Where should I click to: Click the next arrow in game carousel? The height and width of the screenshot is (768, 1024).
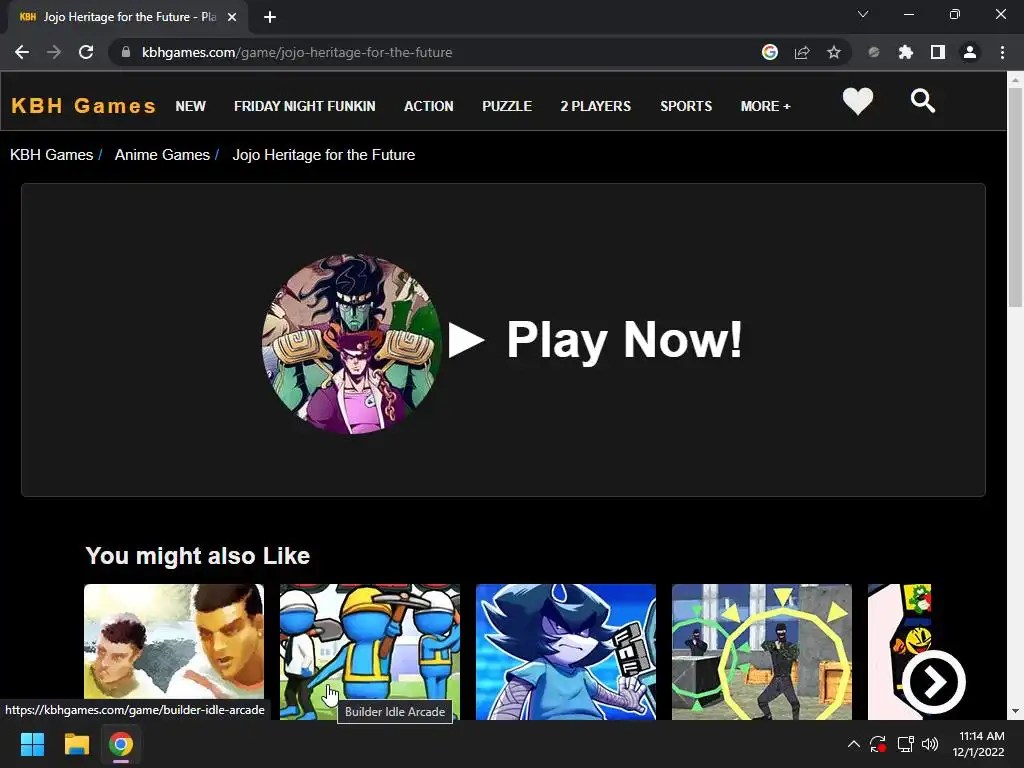[934, 682]
